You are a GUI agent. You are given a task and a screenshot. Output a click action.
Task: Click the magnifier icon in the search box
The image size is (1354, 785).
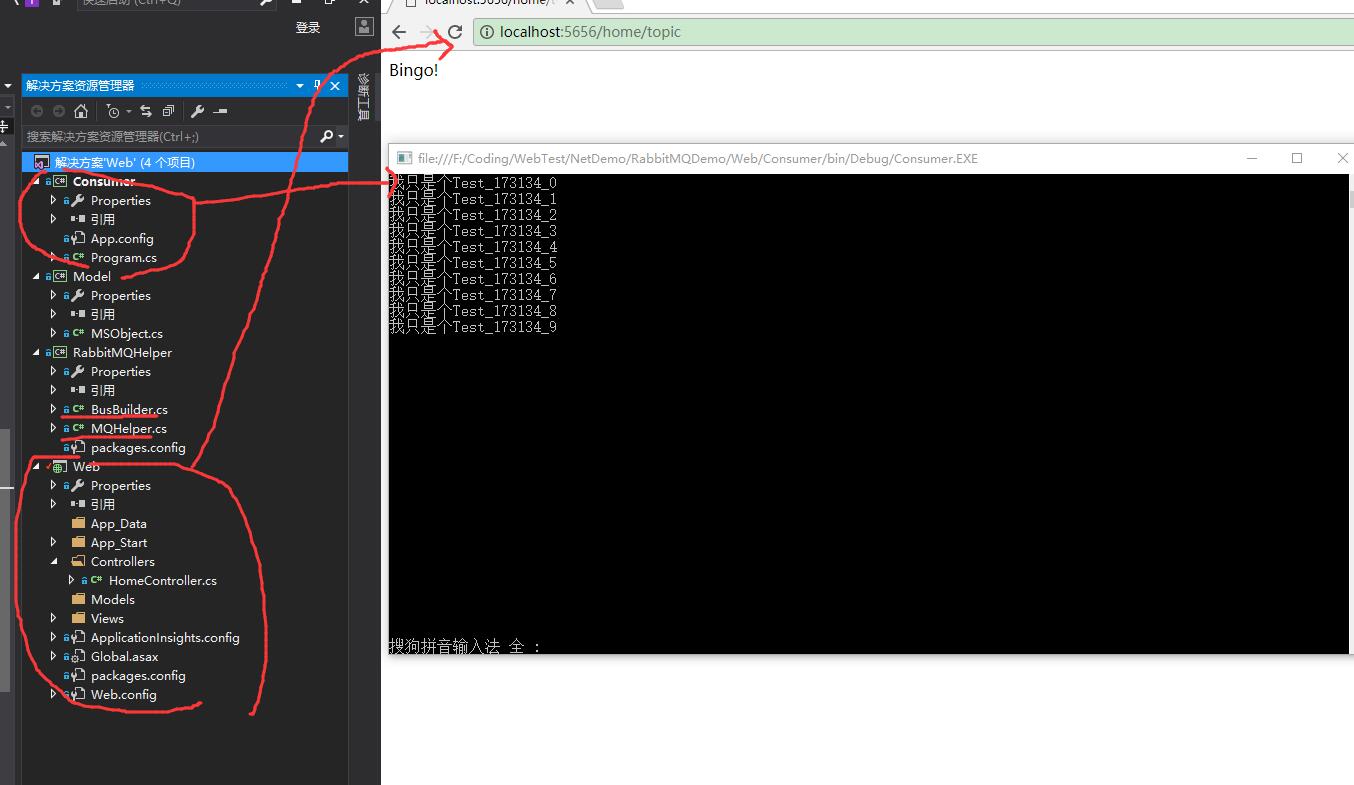[327, 136]
